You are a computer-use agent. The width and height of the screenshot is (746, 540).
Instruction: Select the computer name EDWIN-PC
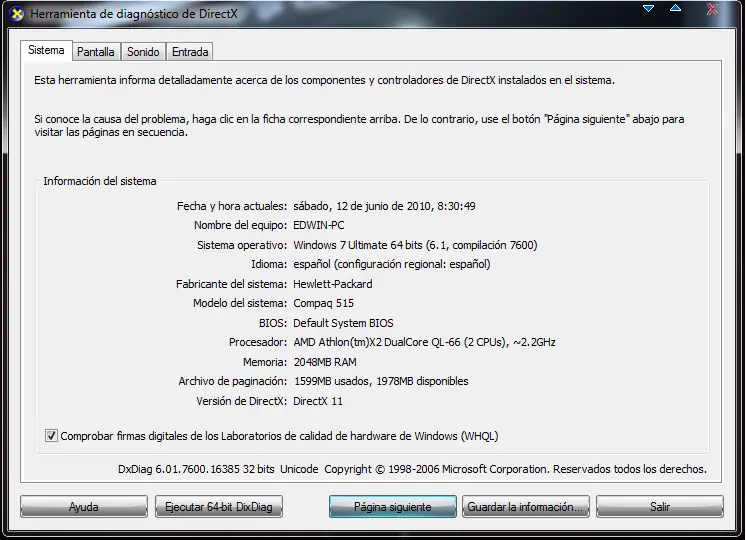point(319,225)
